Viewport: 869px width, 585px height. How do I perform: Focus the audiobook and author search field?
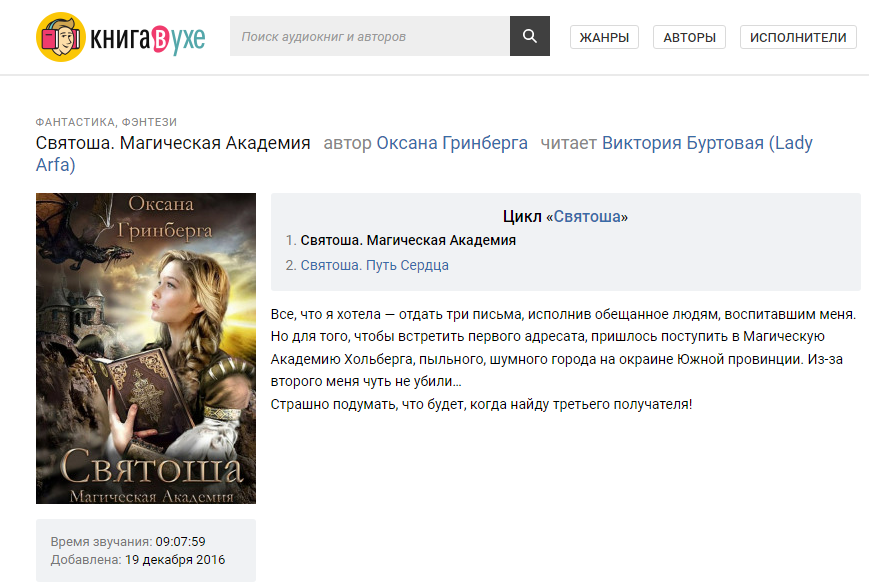370,36
